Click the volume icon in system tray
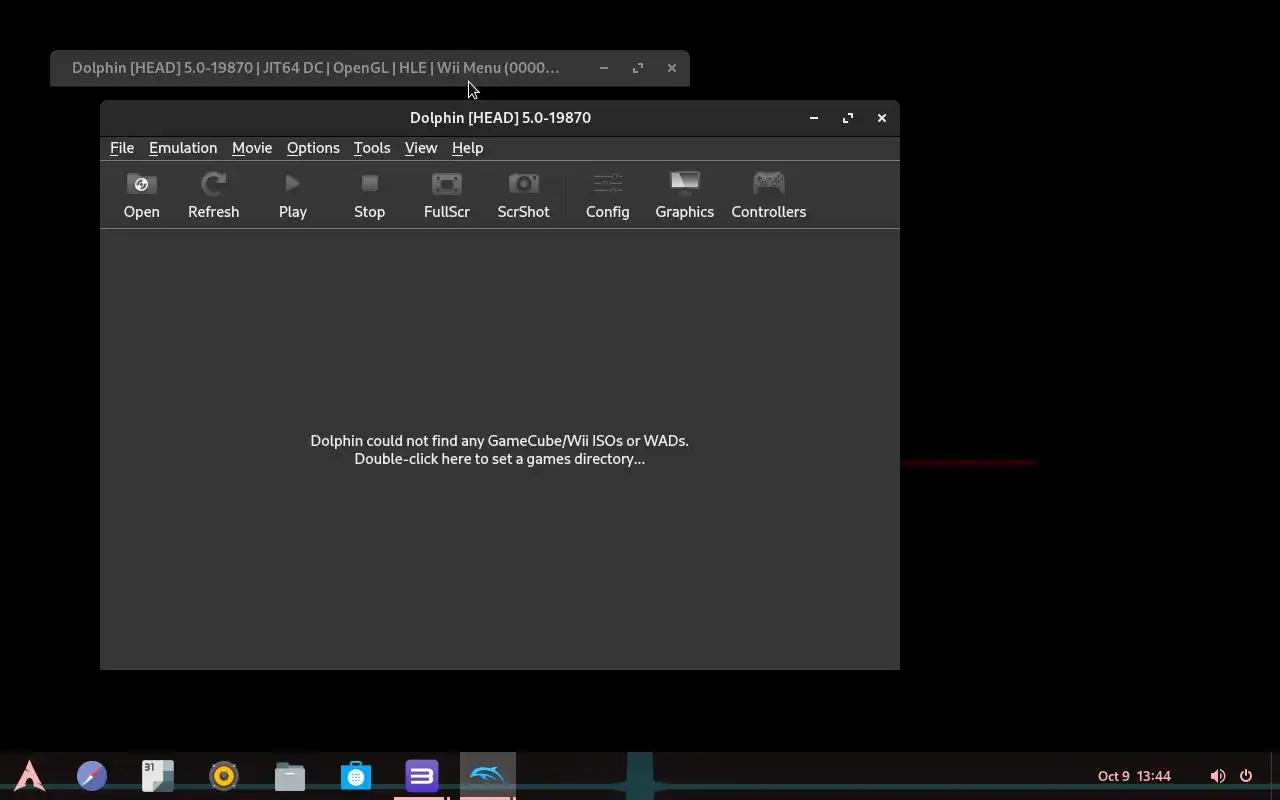 (1217, 776)
